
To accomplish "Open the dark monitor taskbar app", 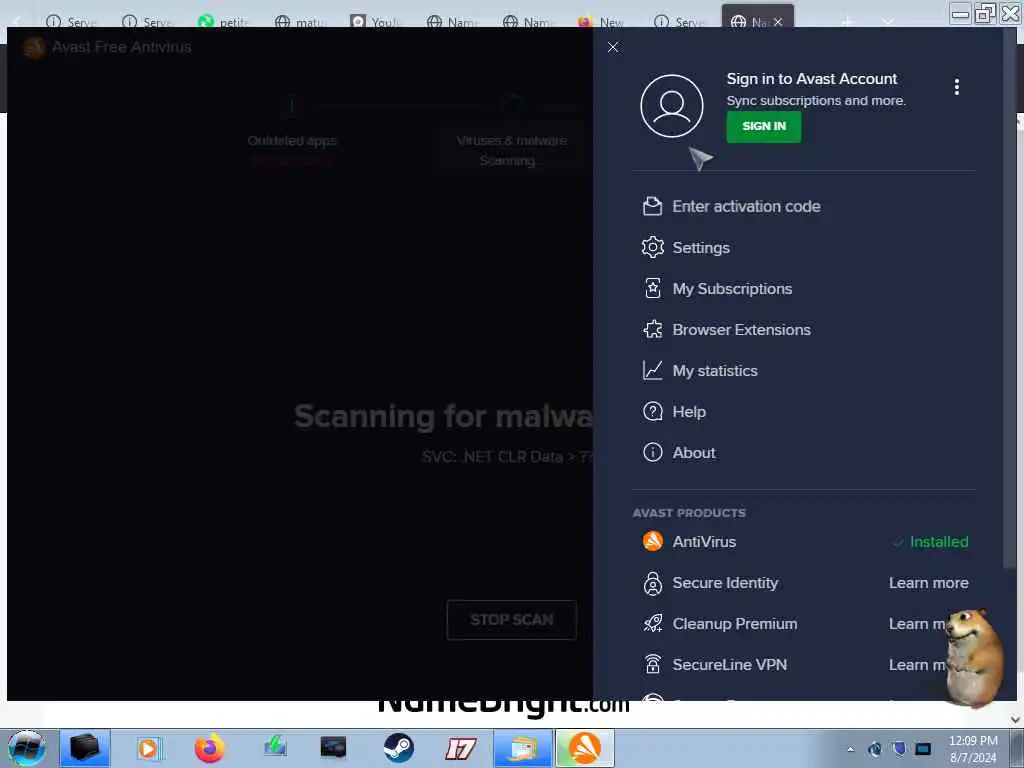I will click(333, 748).
